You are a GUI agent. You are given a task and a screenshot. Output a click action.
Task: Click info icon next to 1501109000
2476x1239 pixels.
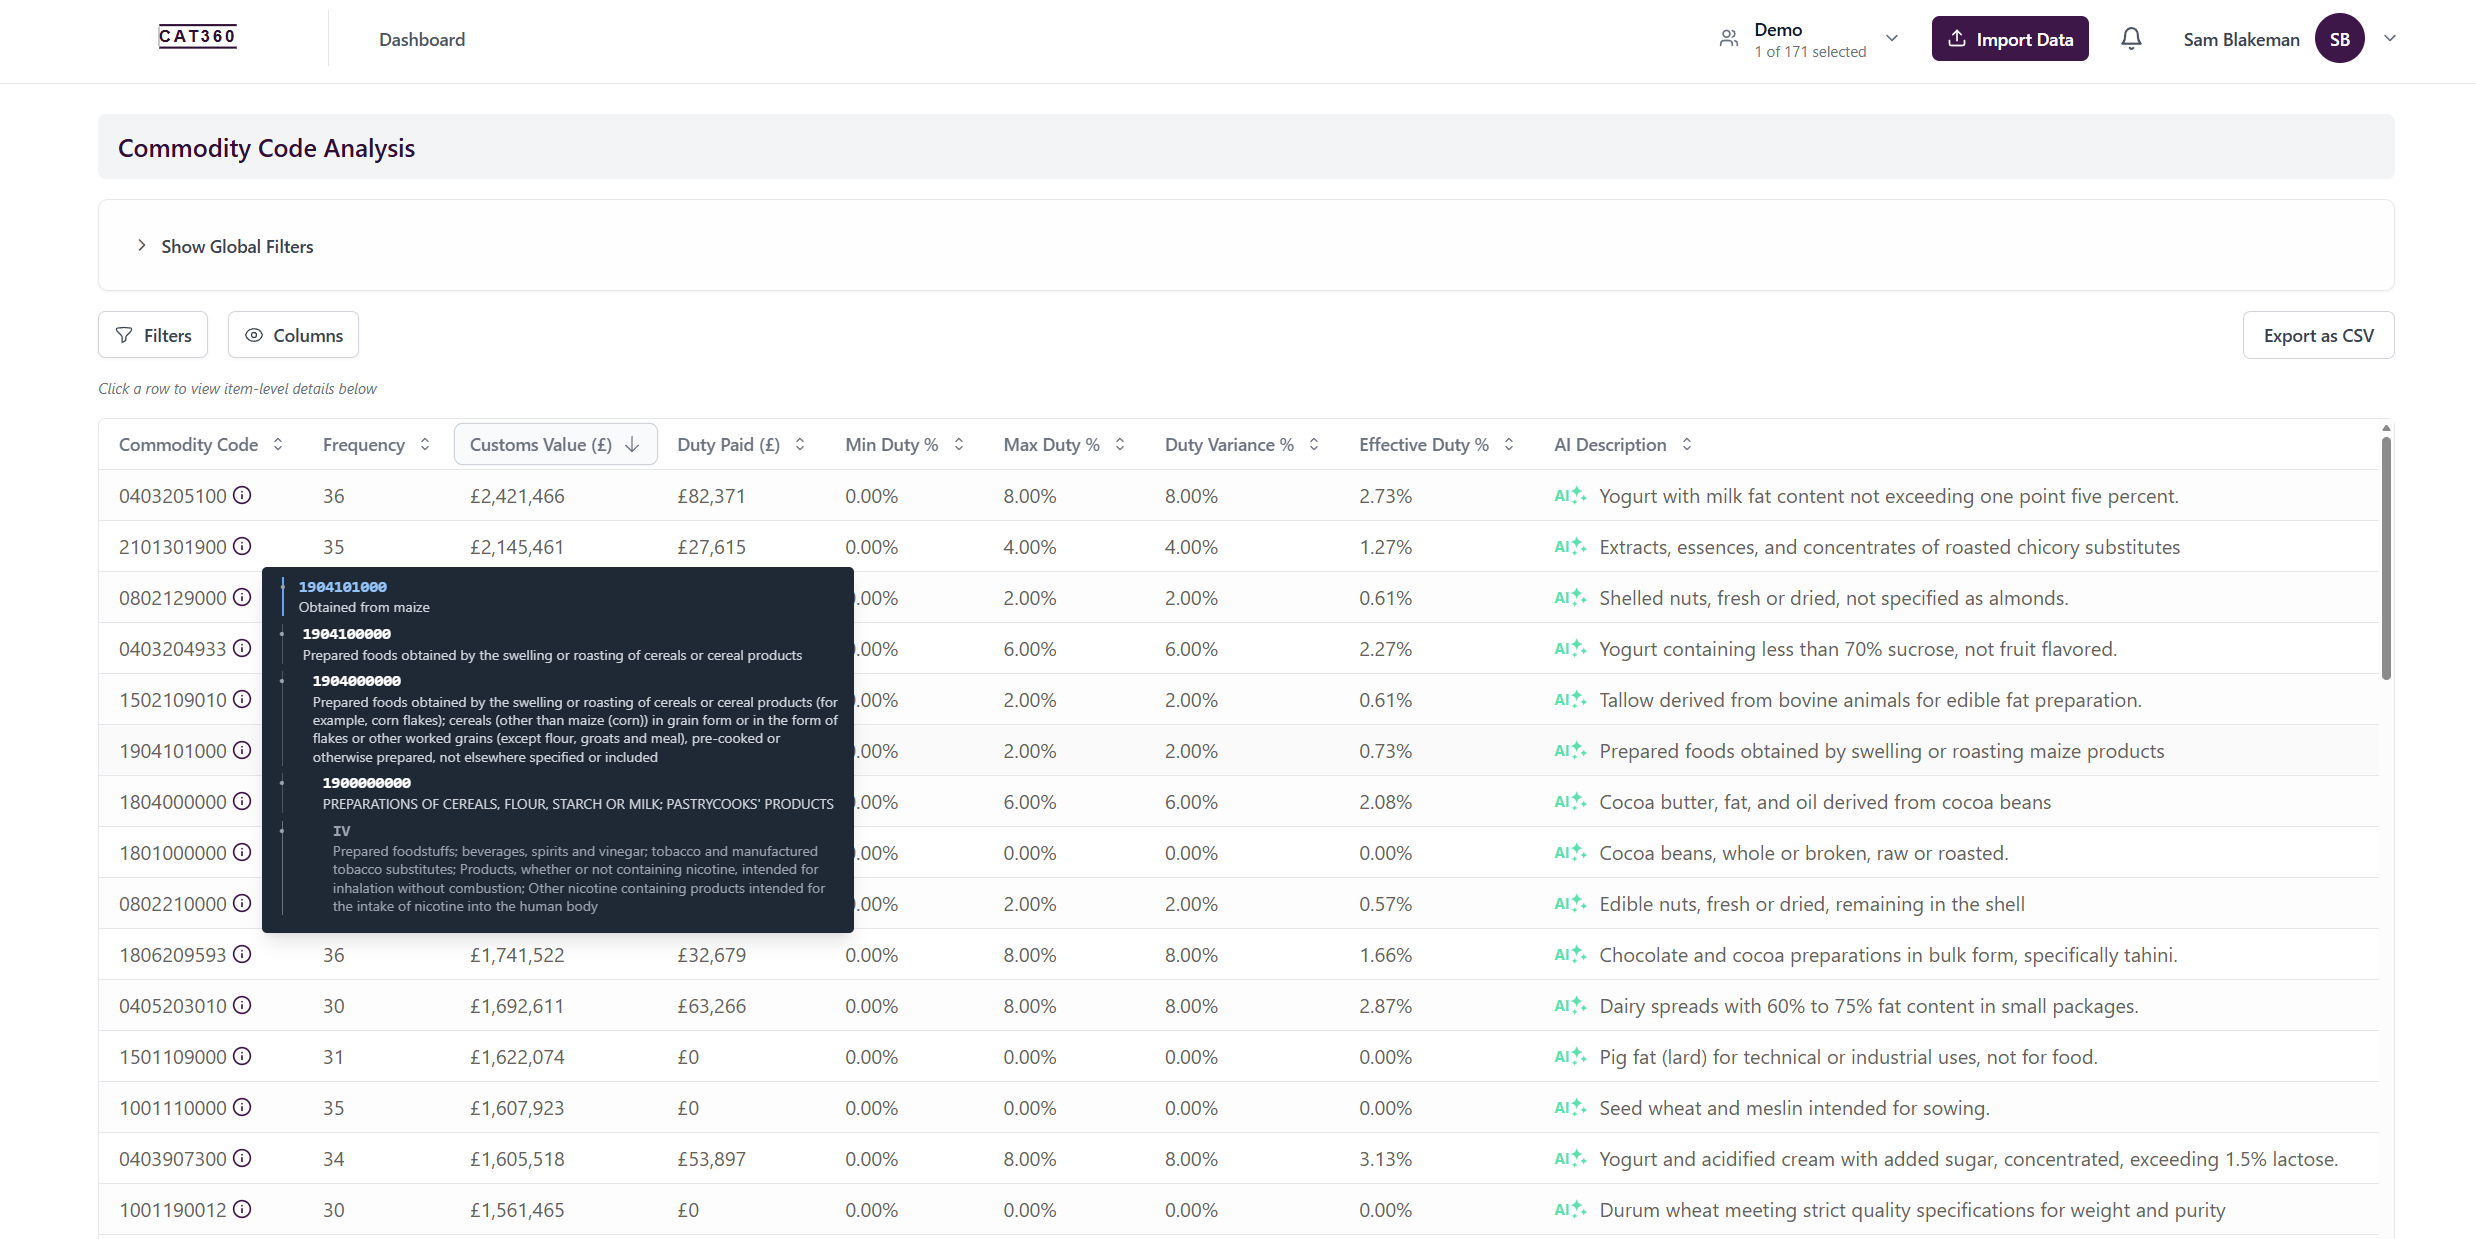pyautogui.click(x=242, y=1056)
